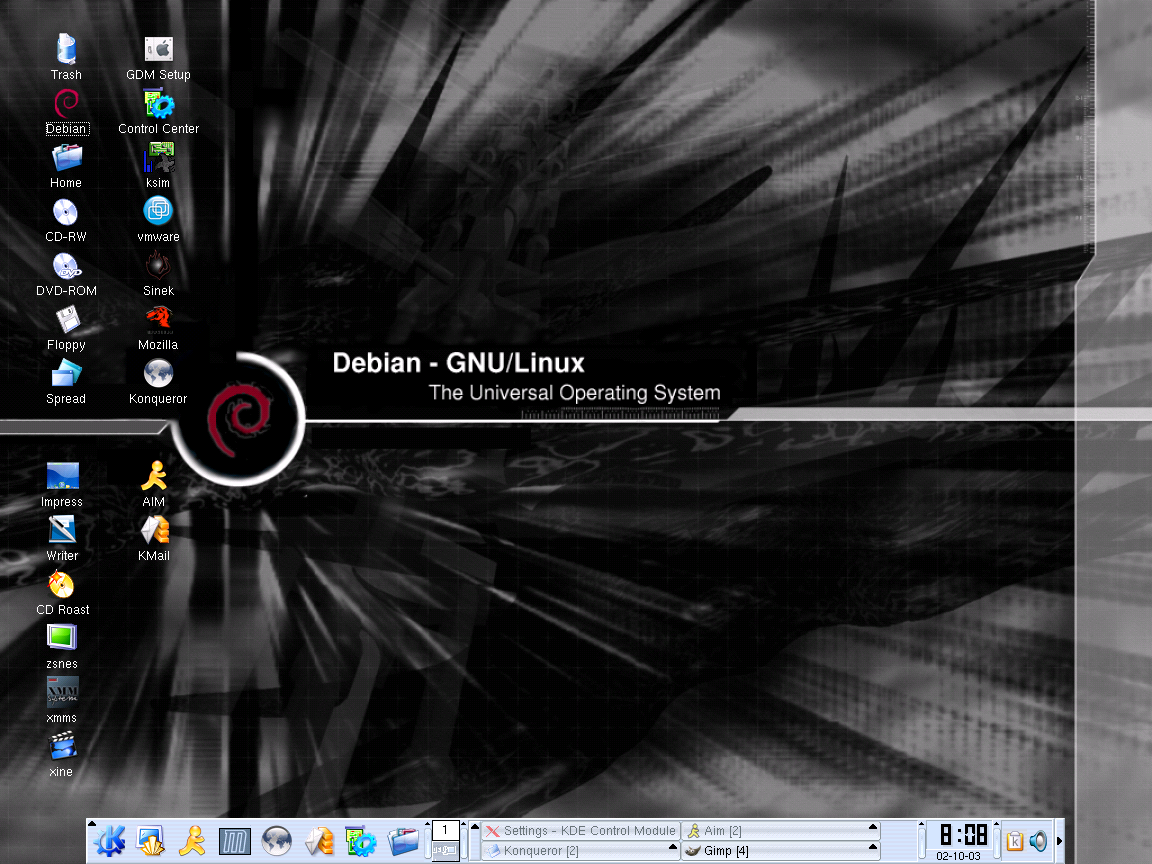Screen dimensions: 1152x864
Task: Activate Settings - KDE Control Module taskbar entry
Action: [580, 831]
